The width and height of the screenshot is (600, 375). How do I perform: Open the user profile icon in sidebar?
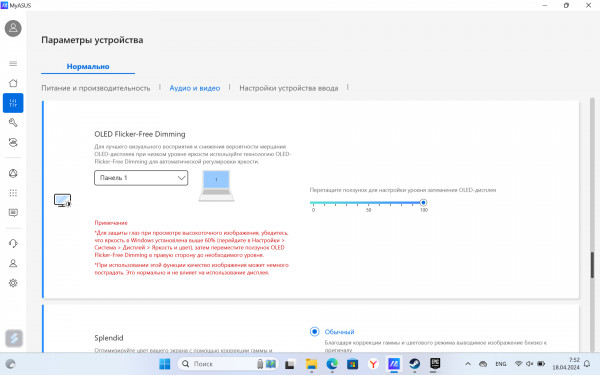[13, 263]
